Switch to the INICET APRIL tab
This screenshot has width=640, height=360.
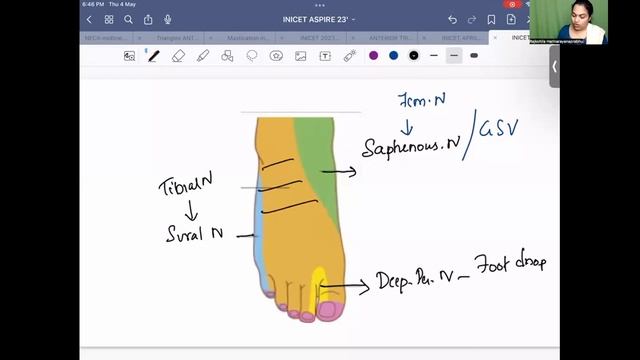tap(461, 38)
